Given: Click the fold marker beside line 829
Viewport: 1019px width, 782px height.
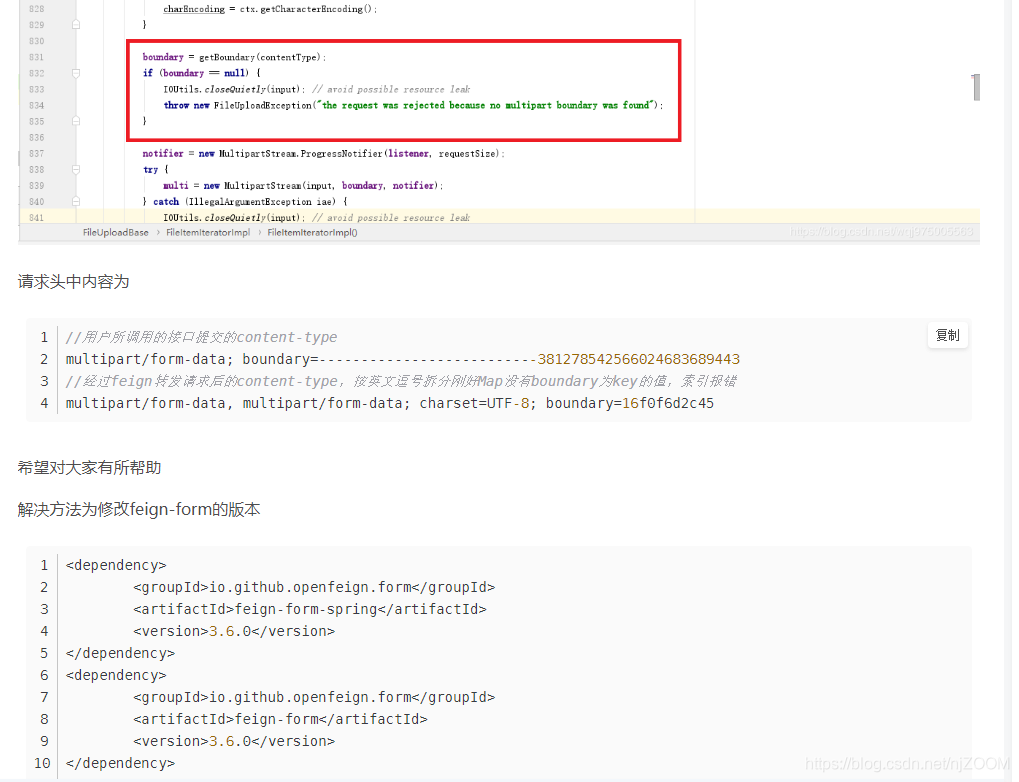Looking at the screenshot, I should point(75,25).
